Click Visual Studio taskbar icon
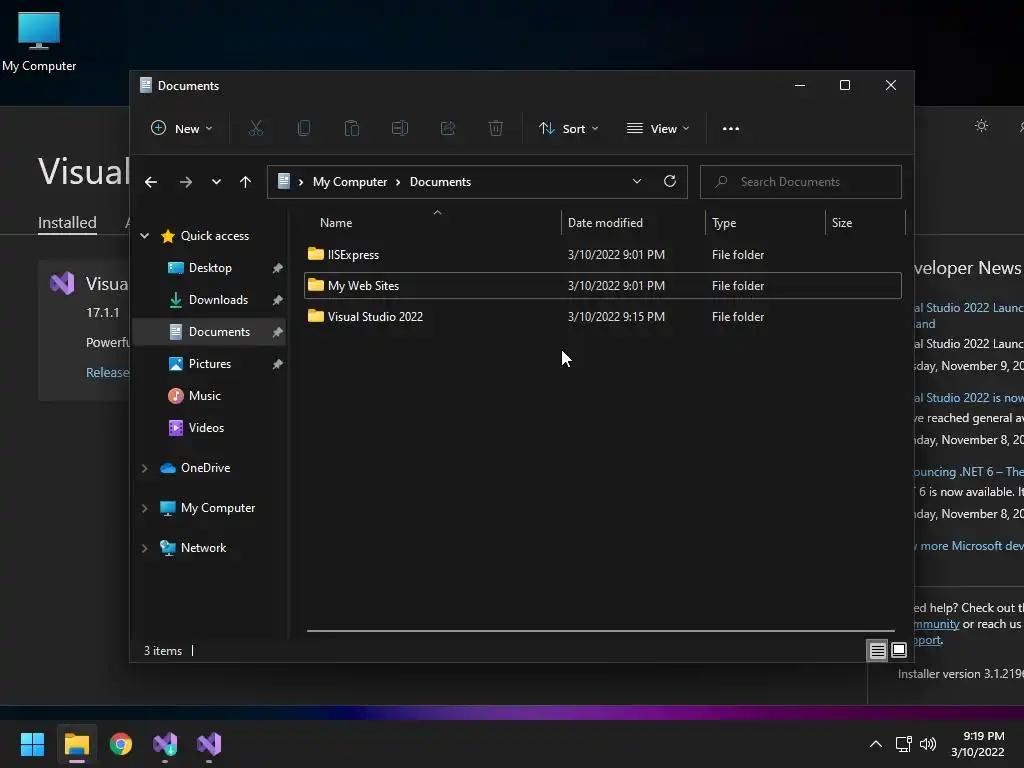 coord(209,744)
